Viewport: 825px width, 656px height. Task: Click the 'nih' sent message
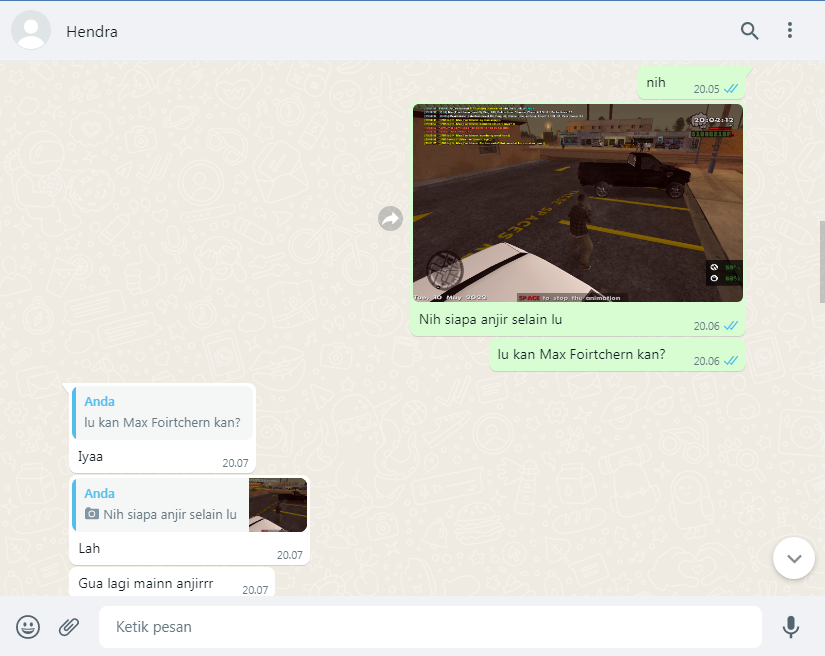pyautogui.click(x=691, y=83)
